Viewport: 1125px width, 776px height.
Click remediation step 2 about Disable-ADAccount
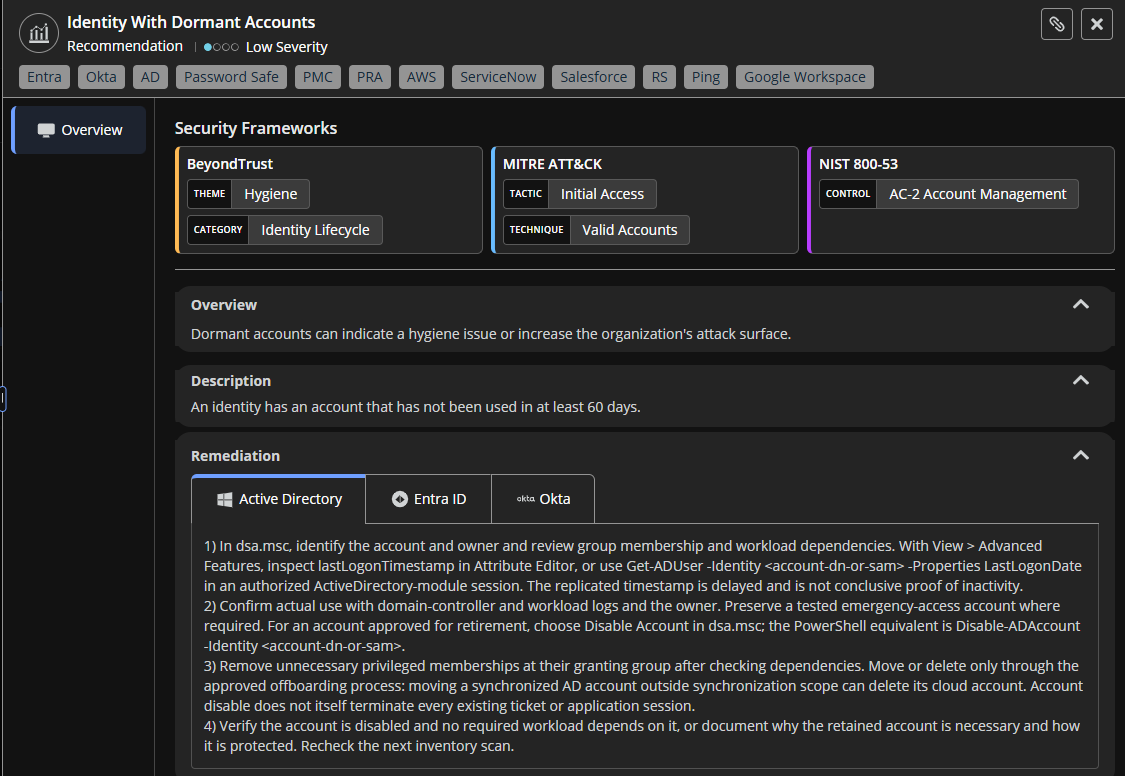tap(642, 626)
